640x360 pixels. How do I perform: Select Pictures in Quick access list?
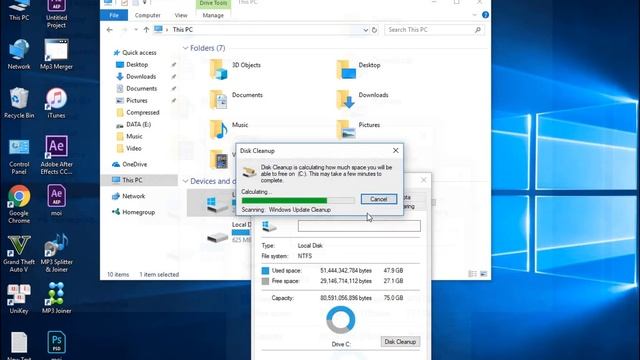tap(132, 100)
